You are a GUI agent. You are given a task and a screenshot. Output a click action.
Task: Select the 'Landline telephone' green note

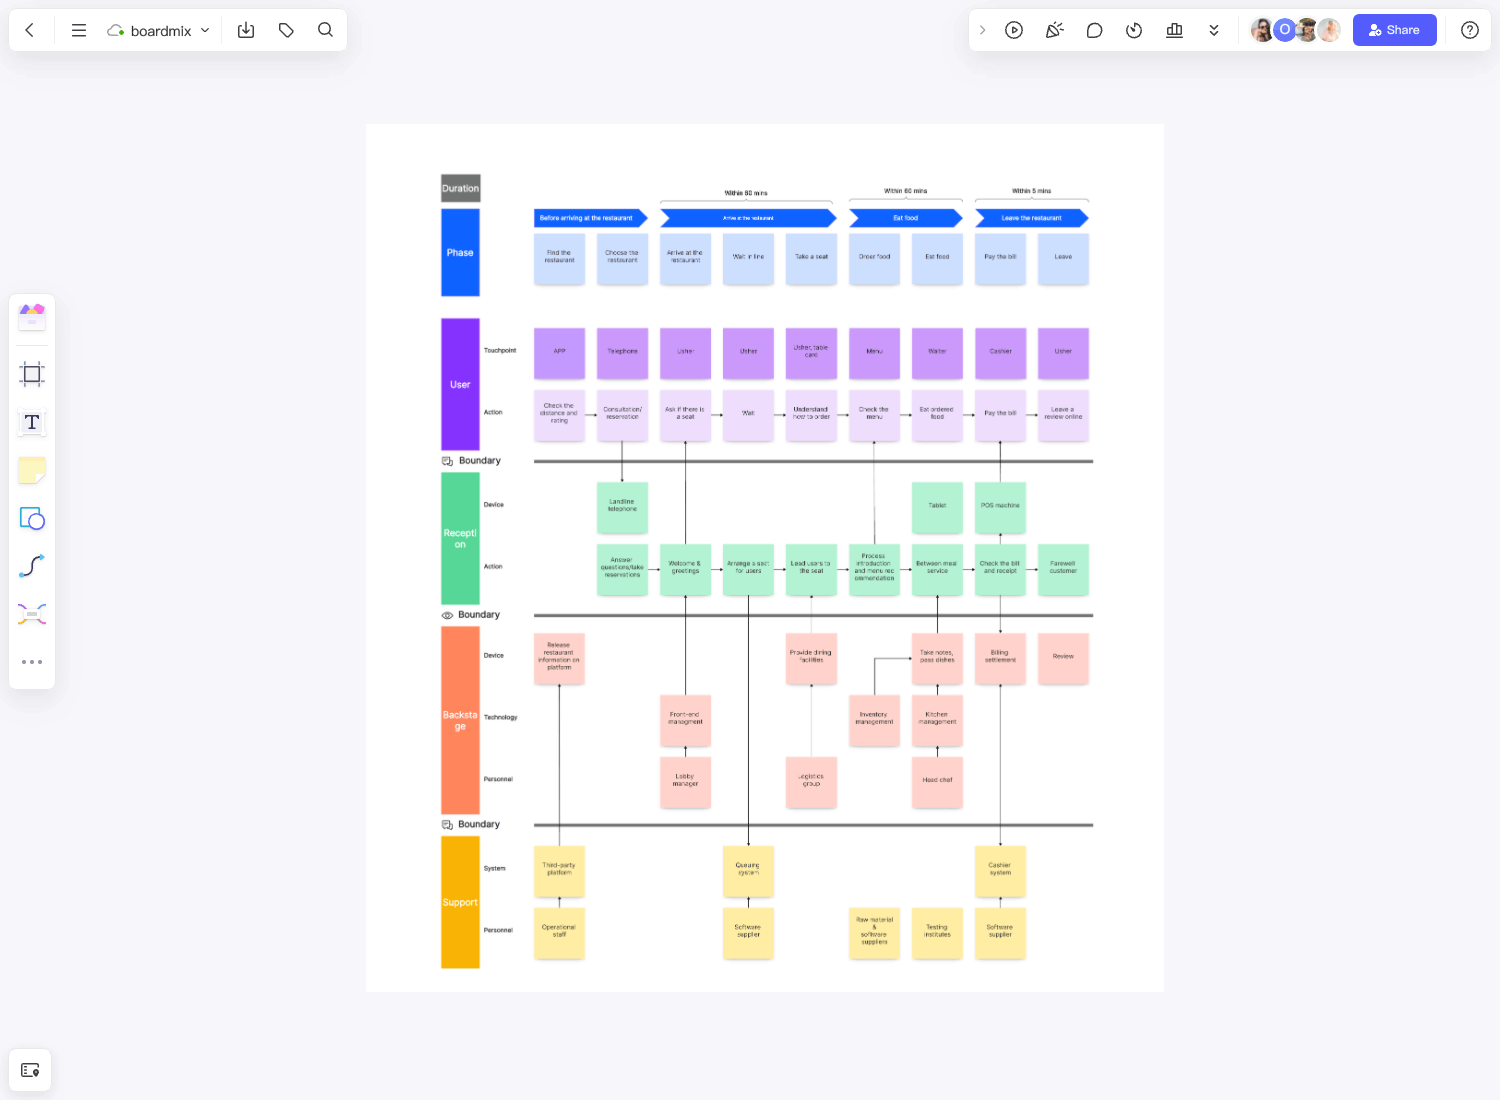pyautogui.click(x=622, y=507)
